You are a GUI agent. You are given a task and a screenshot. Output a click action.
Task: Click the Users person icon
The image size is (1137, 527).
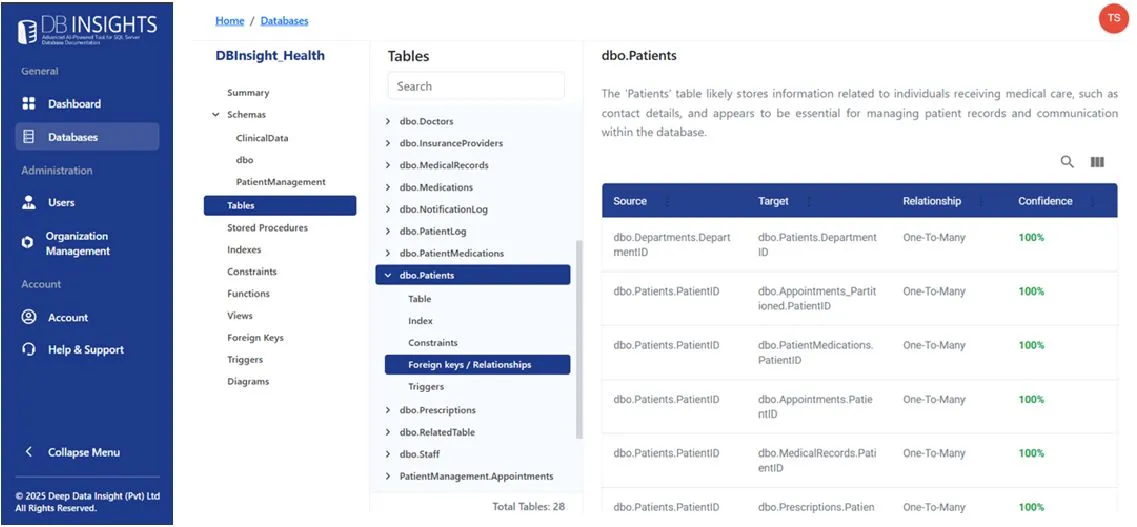click(x=28, y=202)
